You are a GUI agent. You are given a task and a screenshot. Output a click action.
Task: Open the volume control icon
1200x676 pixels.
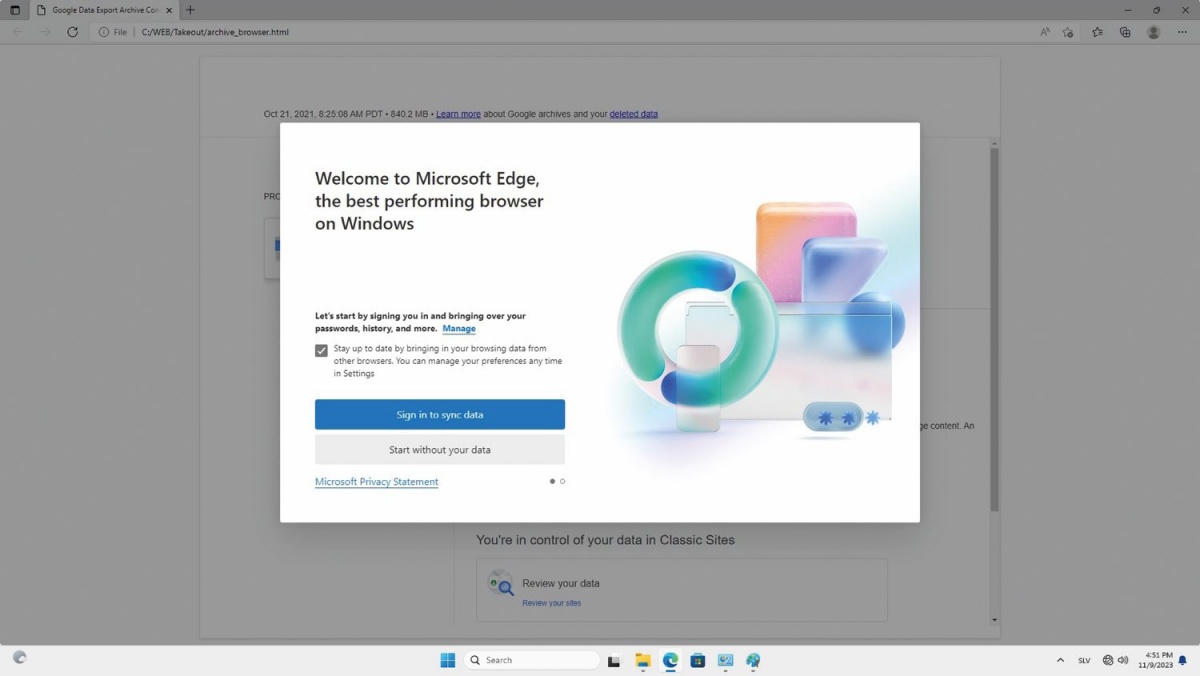[1123, 661]
